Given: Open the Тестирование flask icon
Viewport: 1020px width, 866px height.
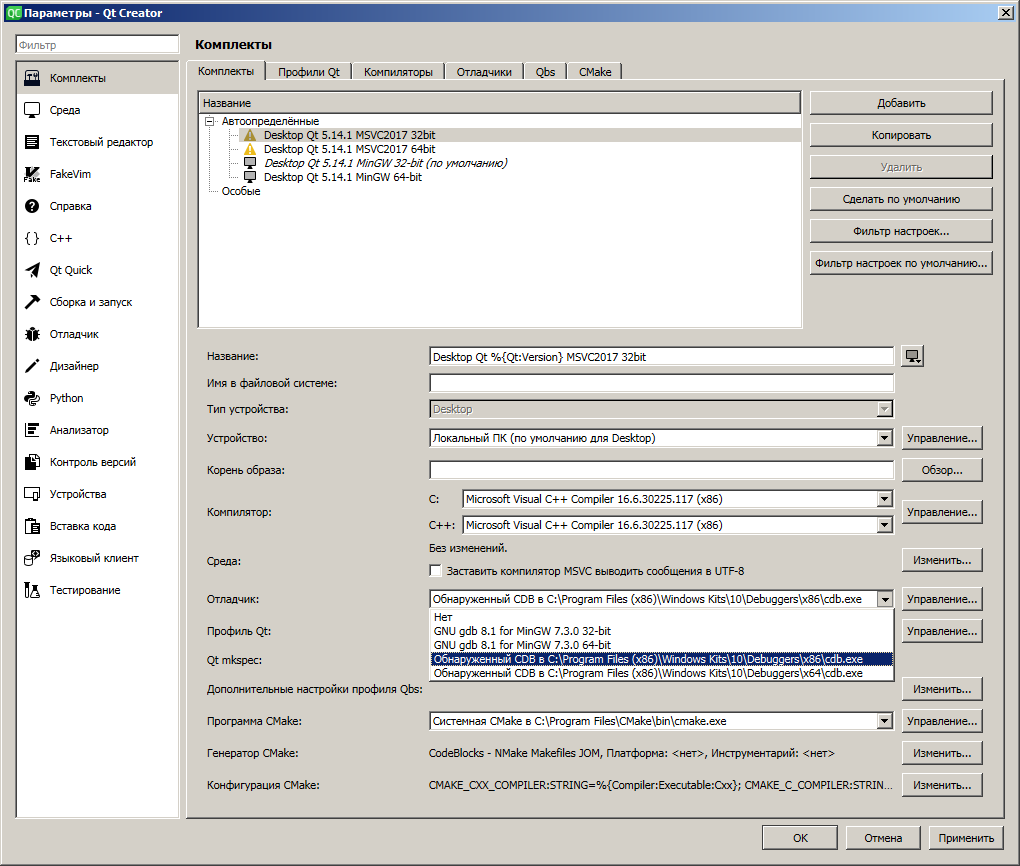Looking at the screenshot, I should [x=32, y=590].
